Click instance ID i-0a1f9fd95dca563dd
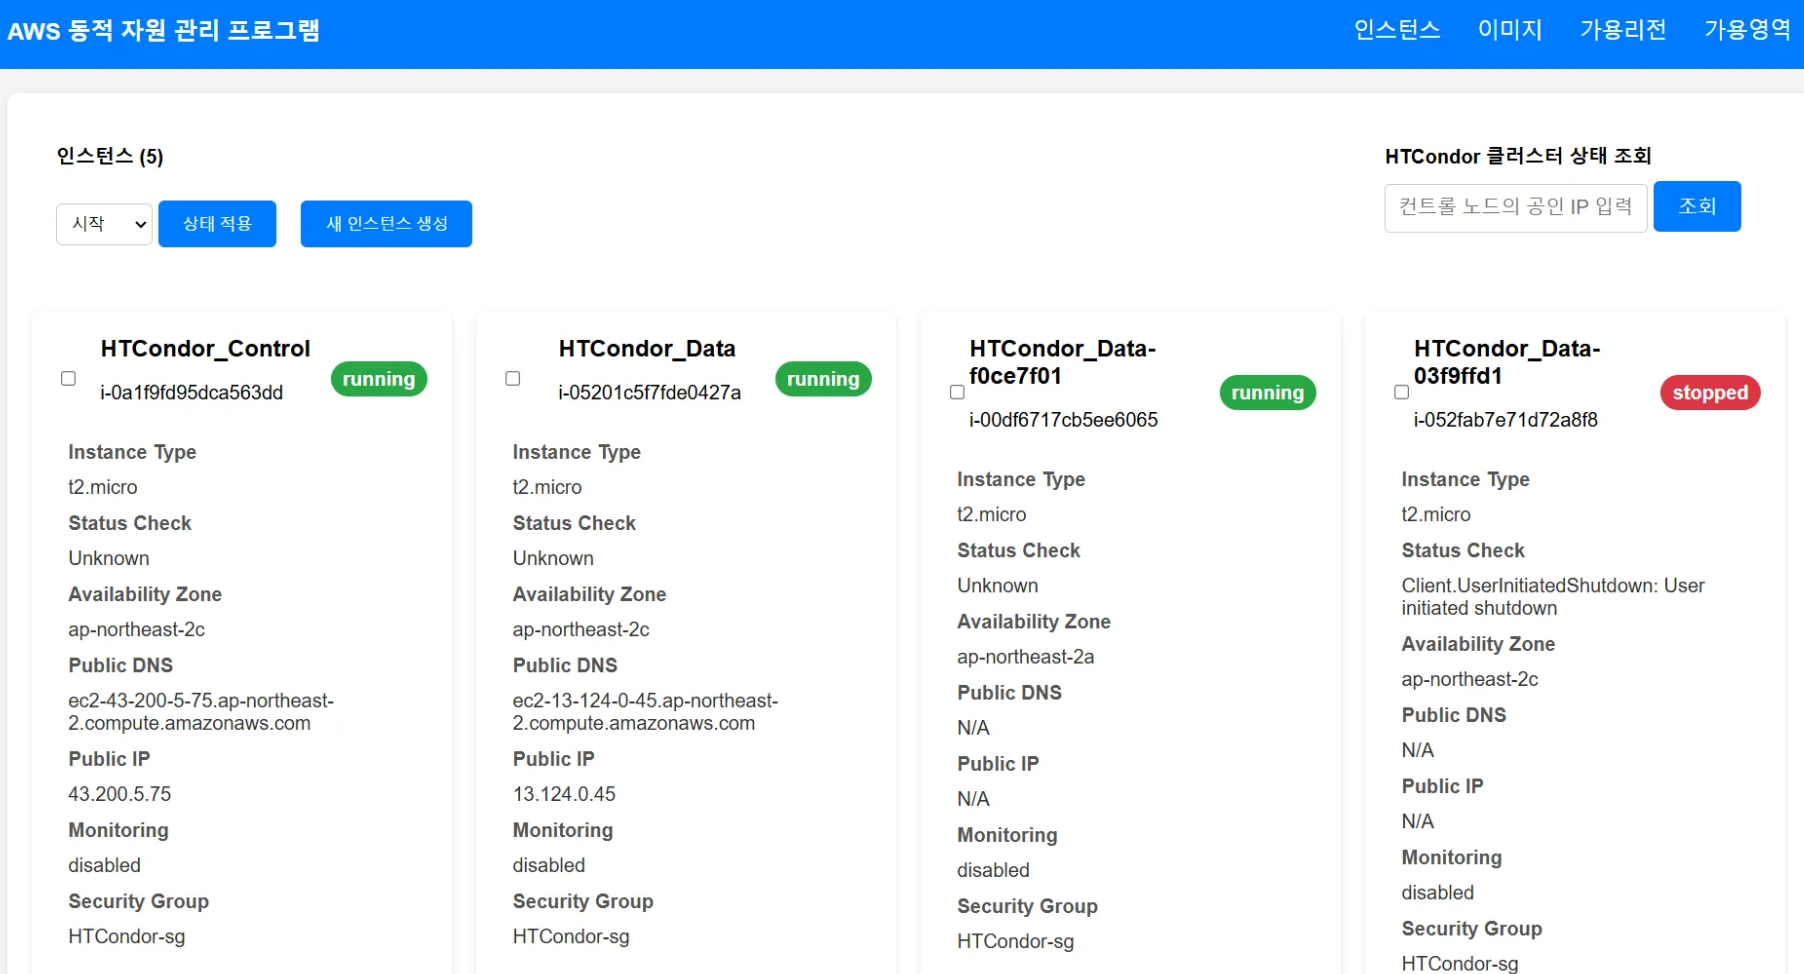 click(x=191, y=393)
